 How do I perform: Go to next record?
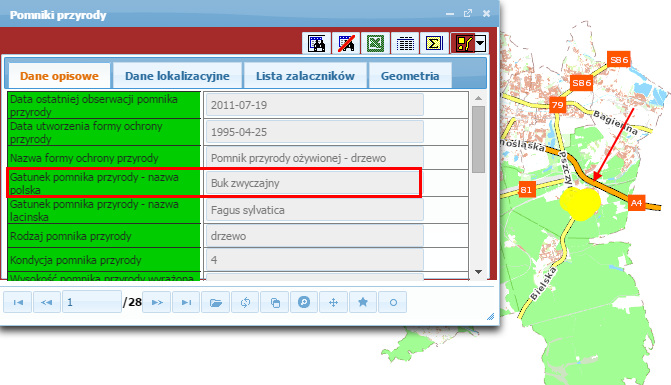pyautogui.click(x=157, y=302)
